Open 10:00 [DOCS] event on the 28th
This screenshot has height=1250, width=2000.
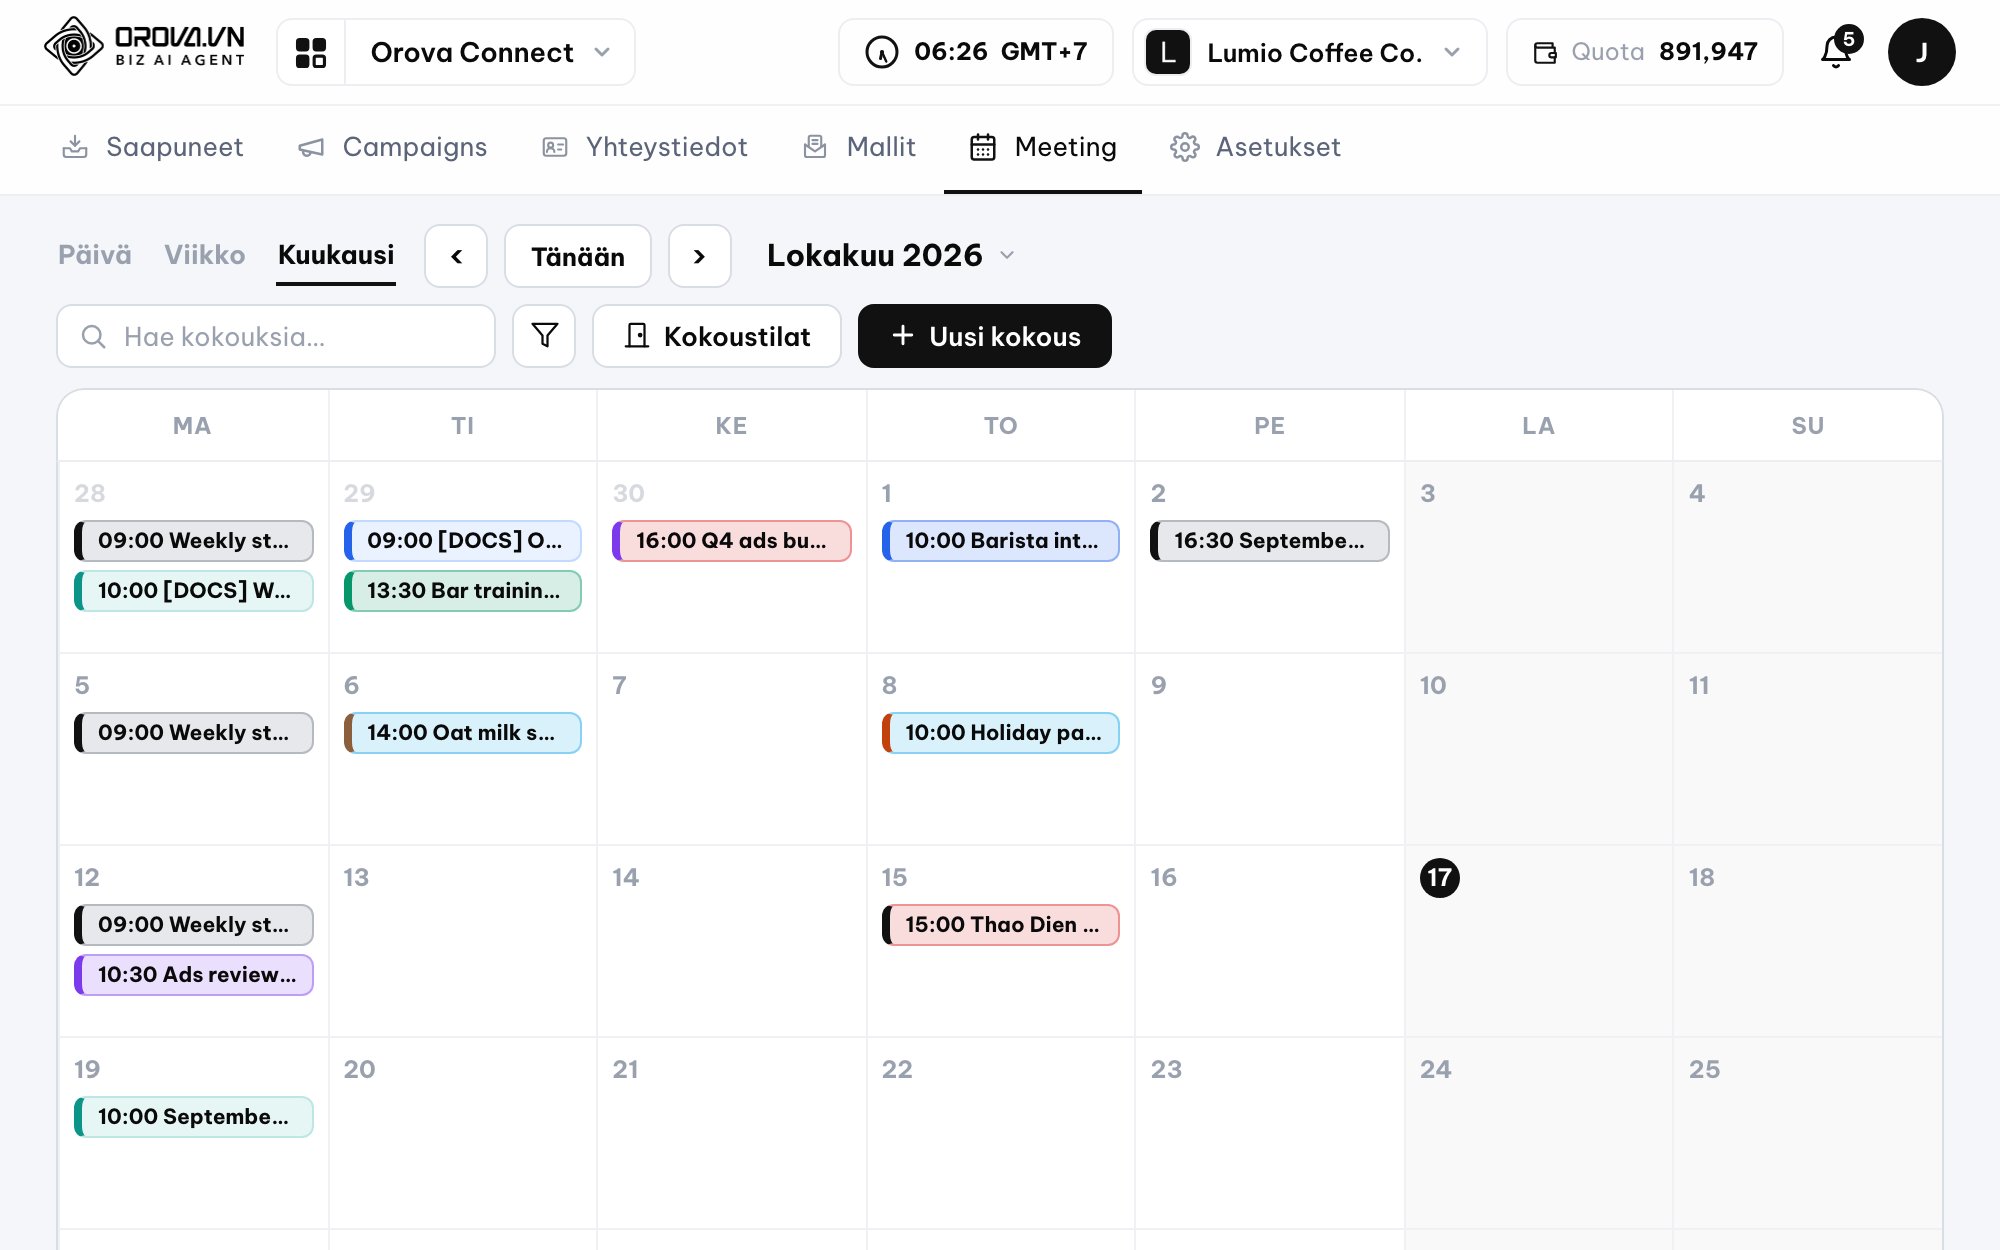pos(194,591)
